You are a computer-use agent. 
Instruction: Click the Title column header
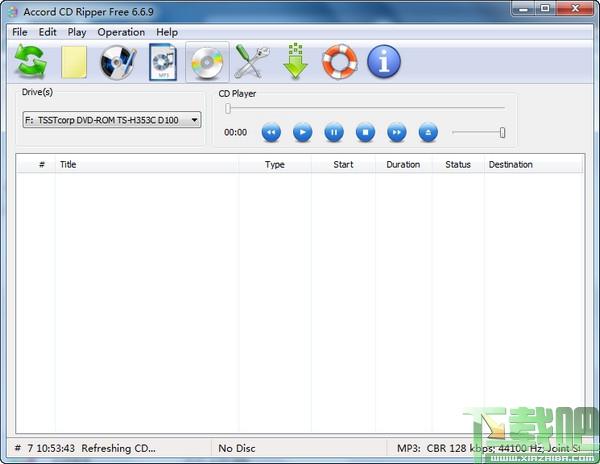coord(68,165)
